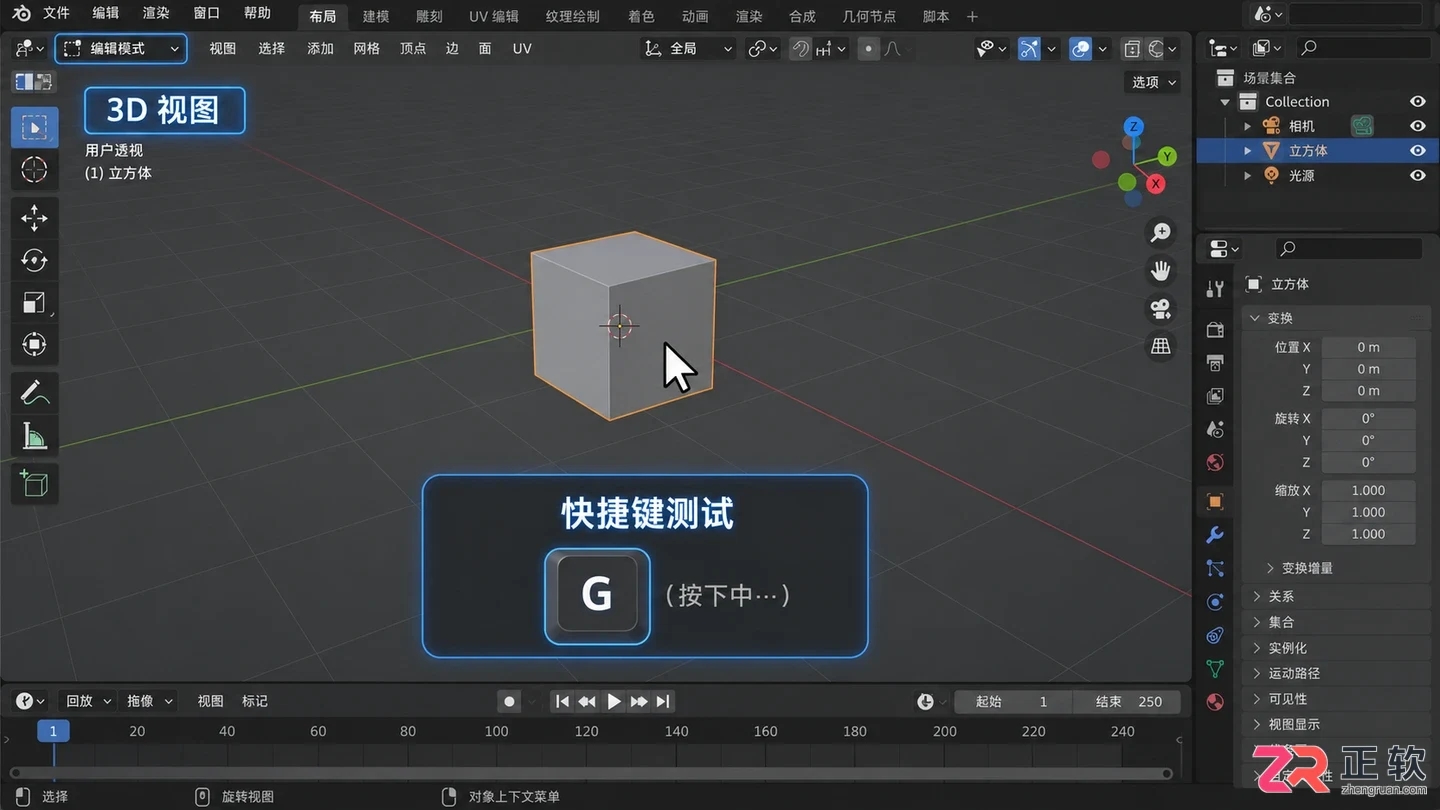Hide the 相机 object via eye icon
The height and width of the screenshot is (810, 1440).
pyautogui.click(x=1417, y=126)
